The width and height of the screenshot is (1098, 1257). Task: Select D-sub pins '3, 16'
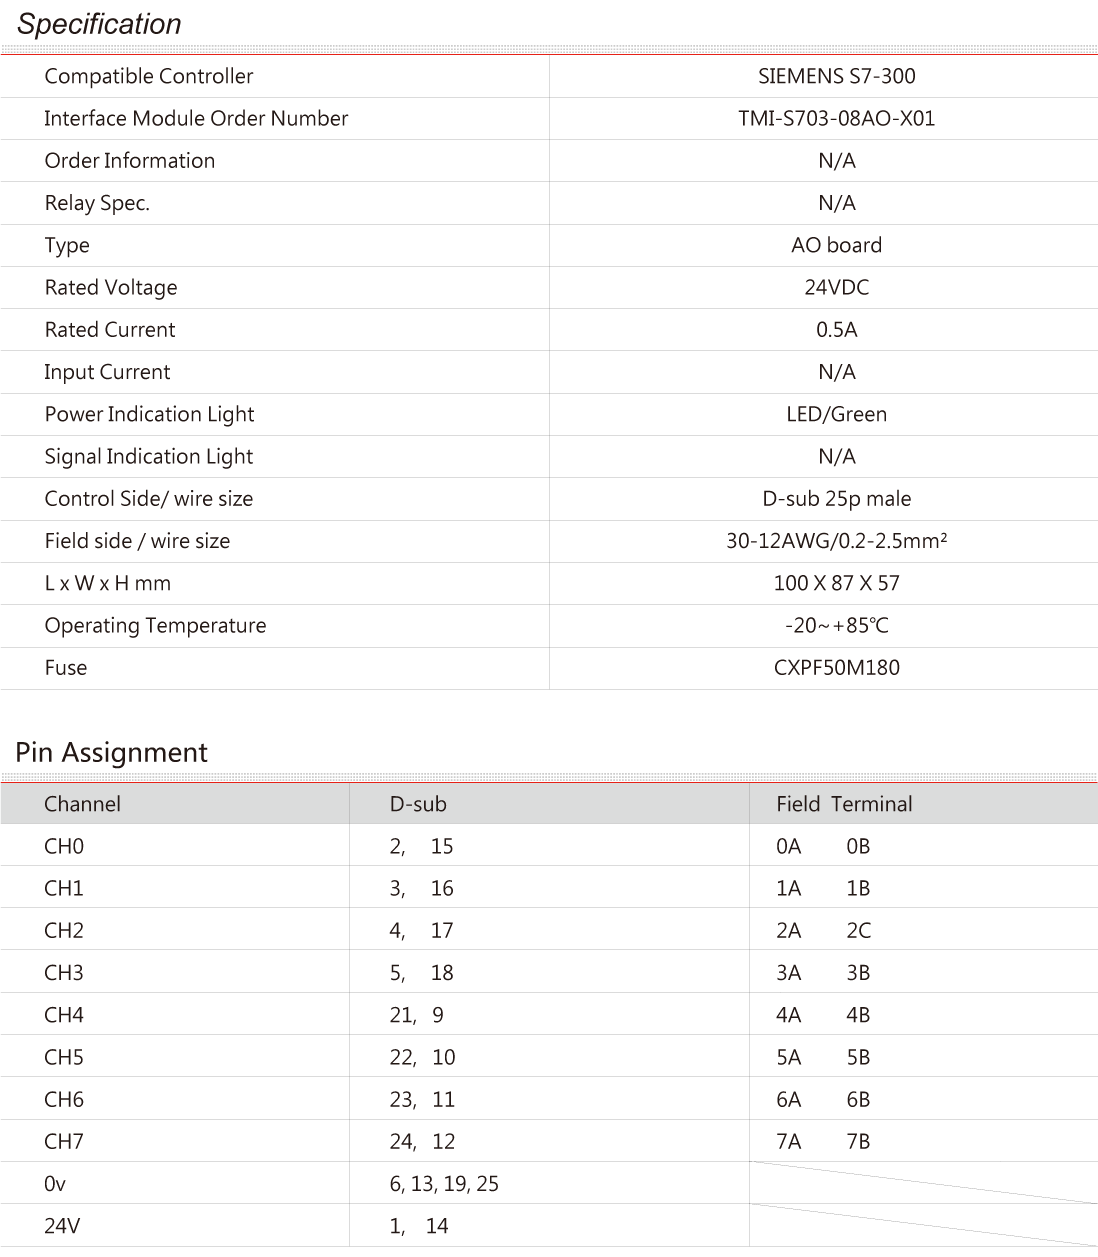421,888
